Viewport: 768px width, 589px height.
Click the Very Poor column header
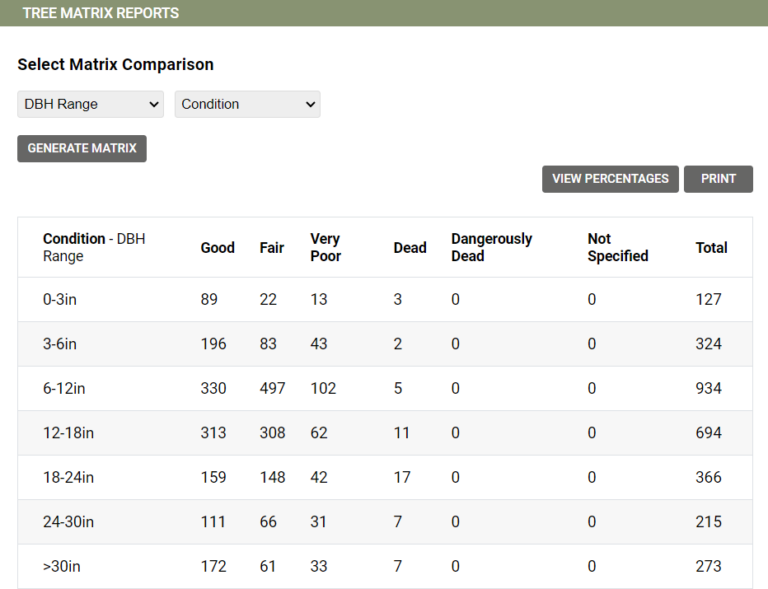click(326, 248)
